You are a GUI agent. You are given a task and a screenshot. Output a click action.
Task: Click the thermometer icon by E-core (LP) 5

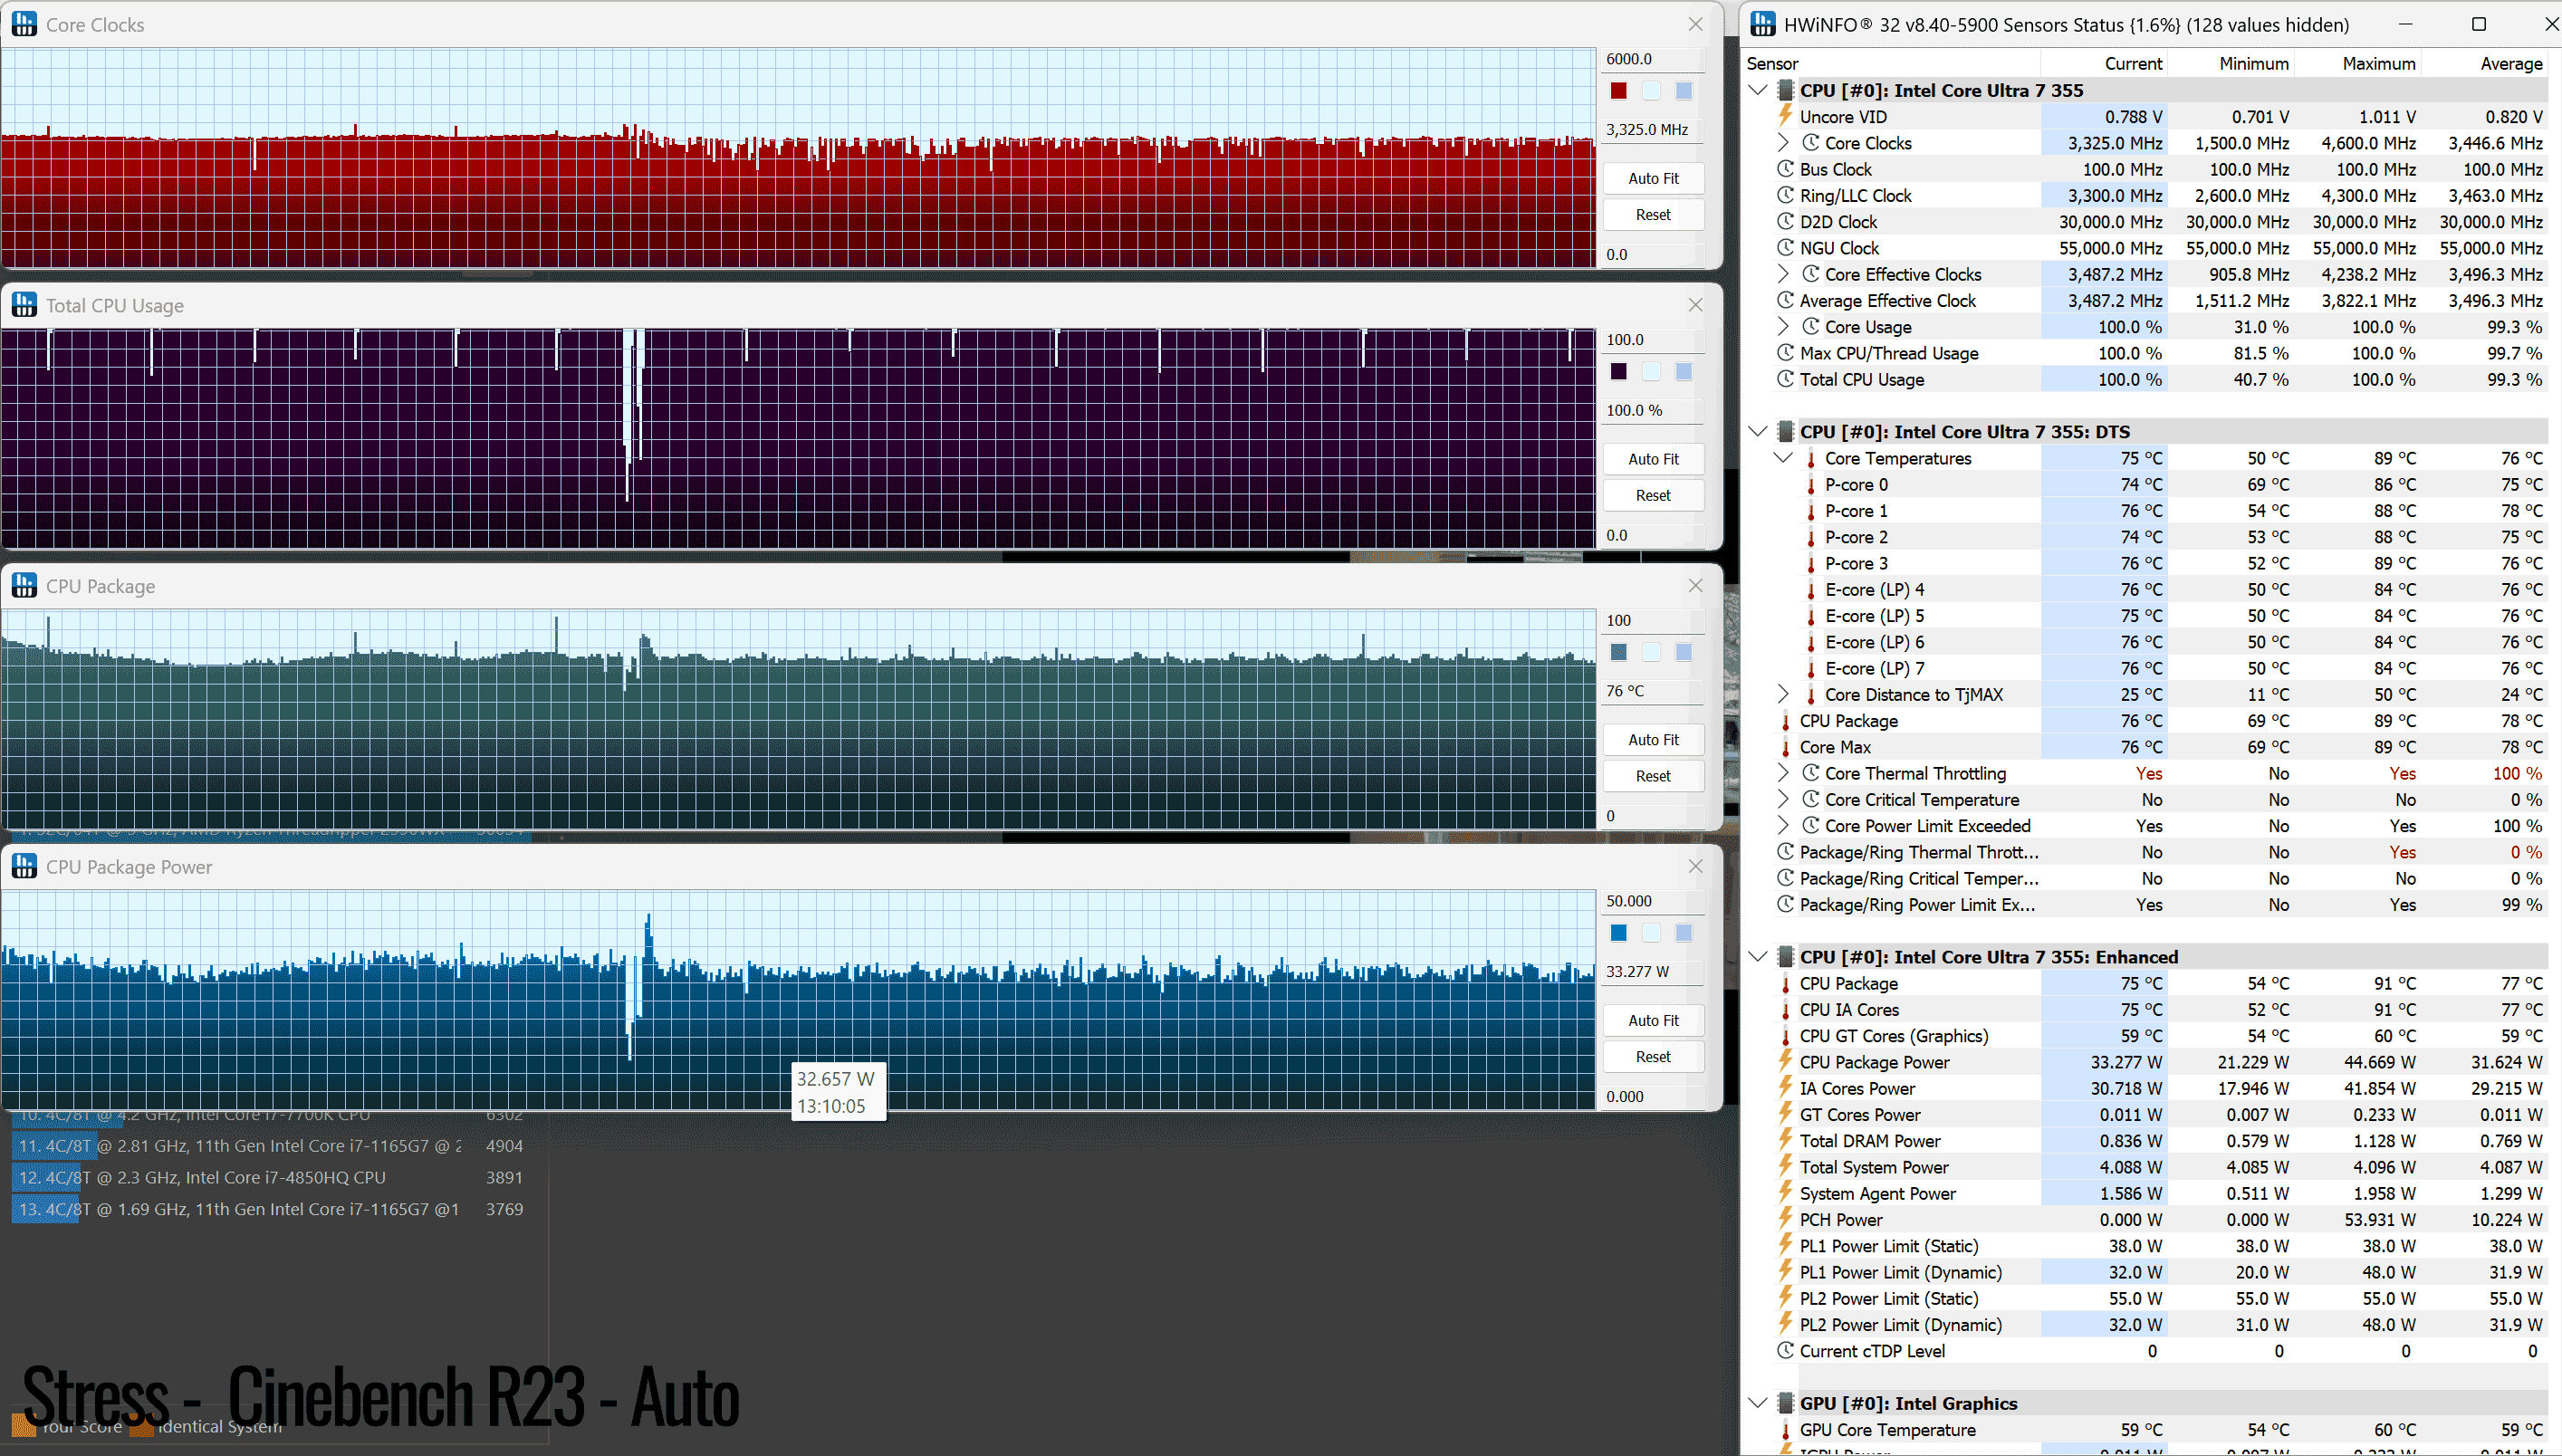pos(1810,616)
